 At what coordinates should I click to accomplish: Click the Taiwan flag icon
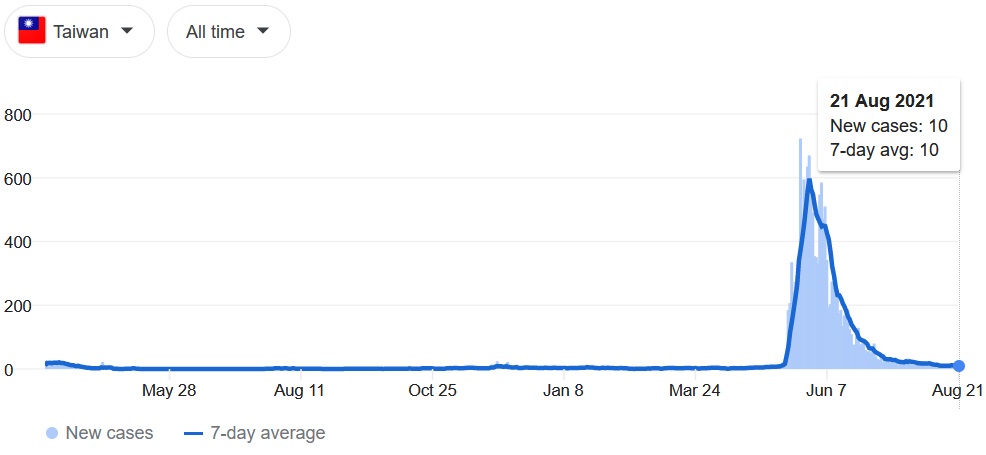[31, 31]
